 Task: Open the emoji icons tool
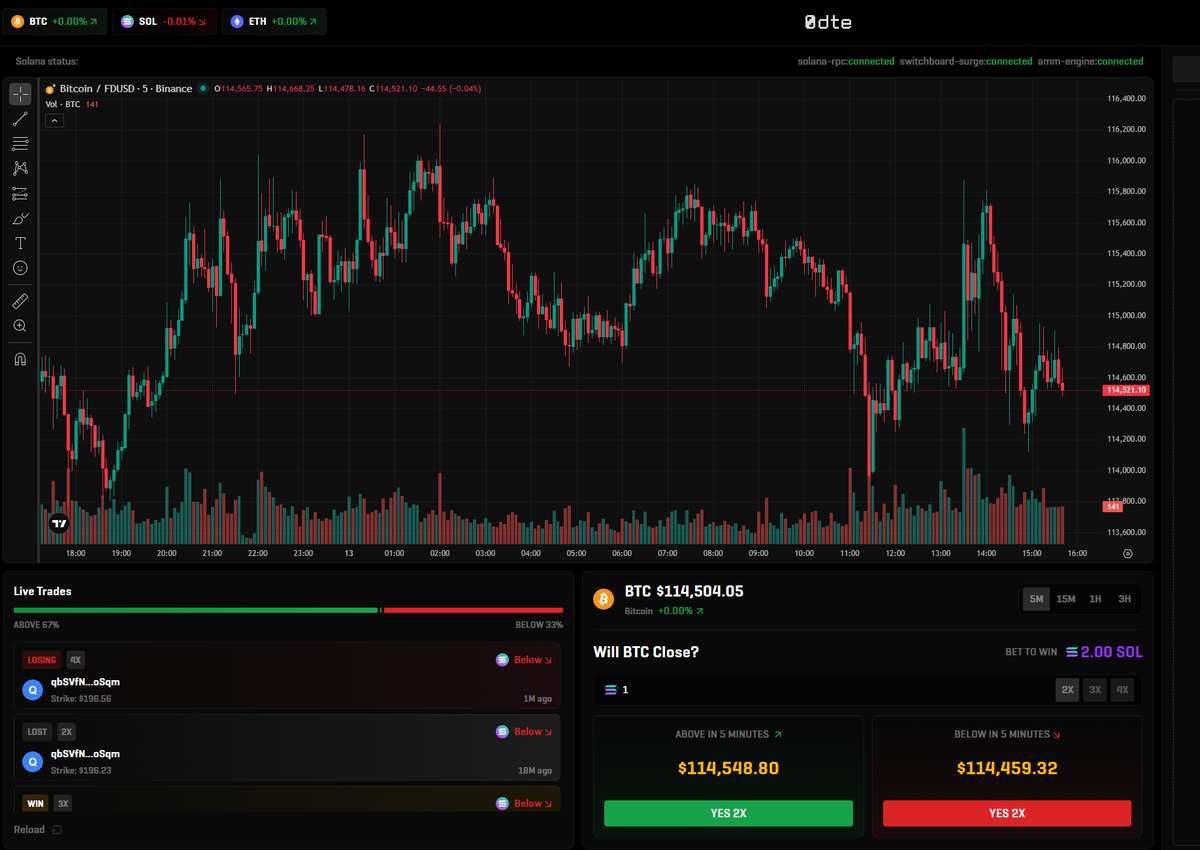[x=20, y=268]
